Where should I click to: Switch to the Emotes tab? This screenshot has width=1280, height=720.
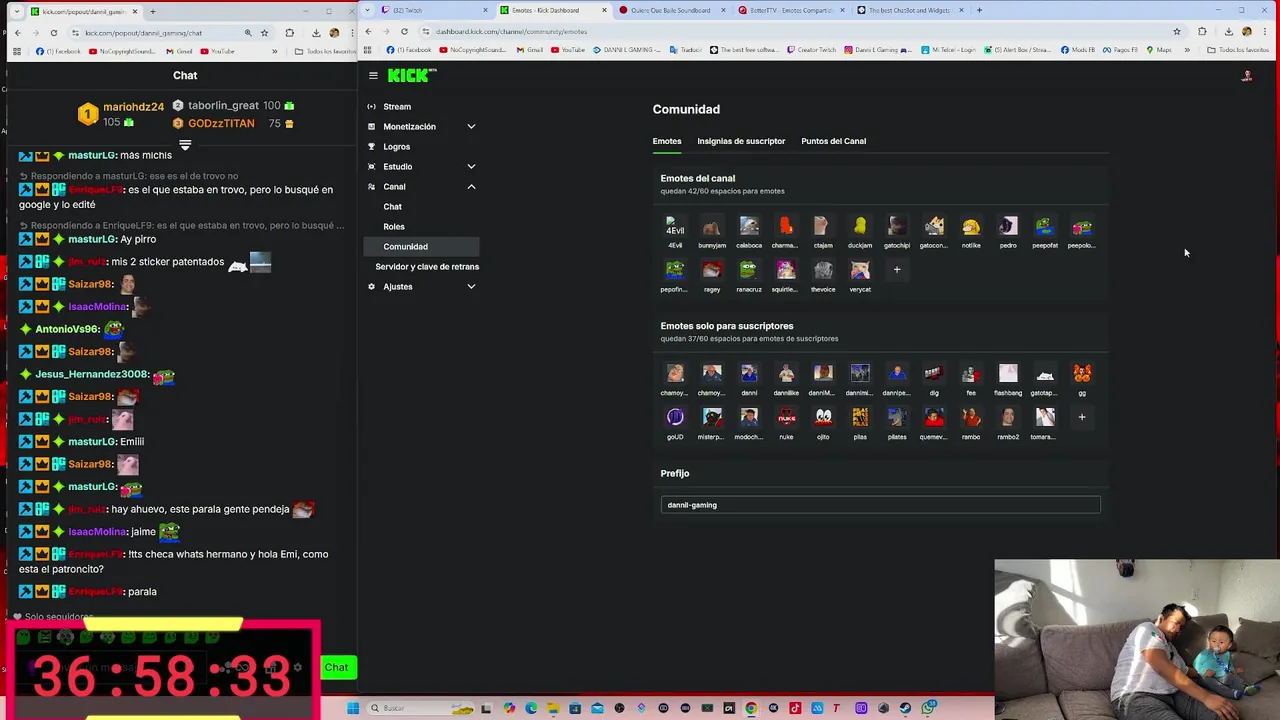[x=667, y=141]
